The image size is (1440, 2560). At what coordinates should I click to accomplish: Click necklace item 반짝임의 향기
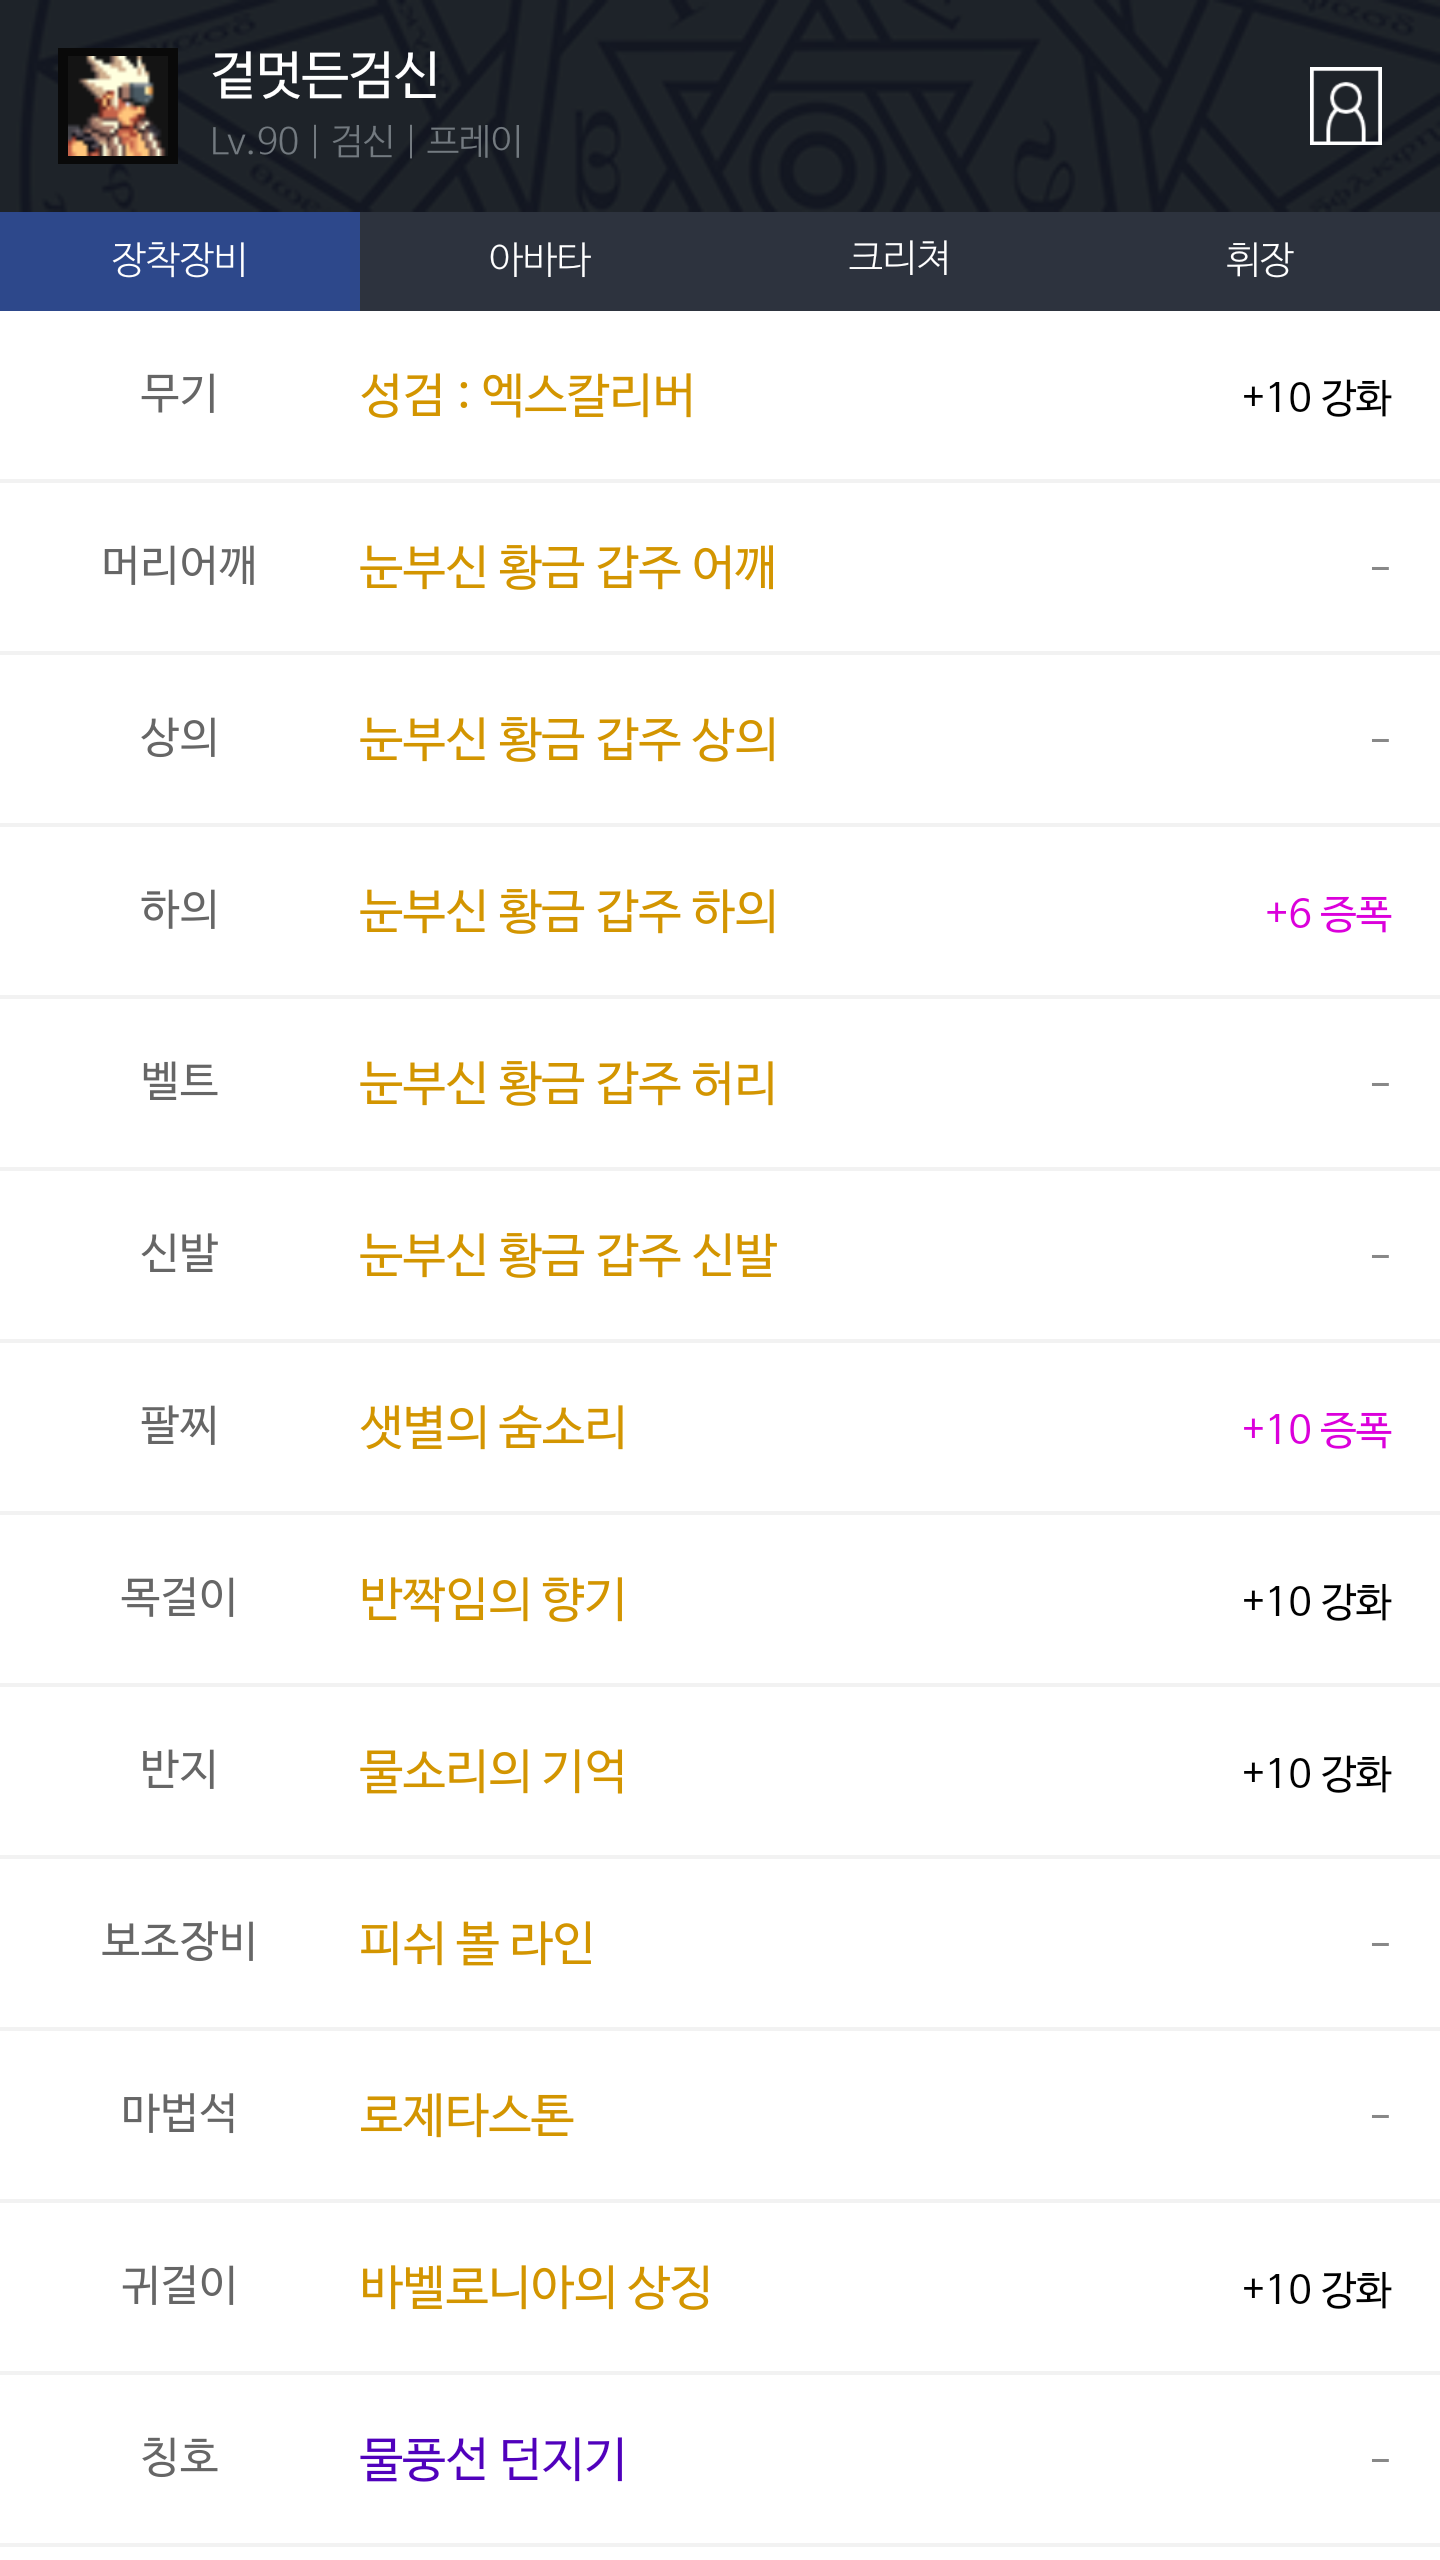point(492,1599)
